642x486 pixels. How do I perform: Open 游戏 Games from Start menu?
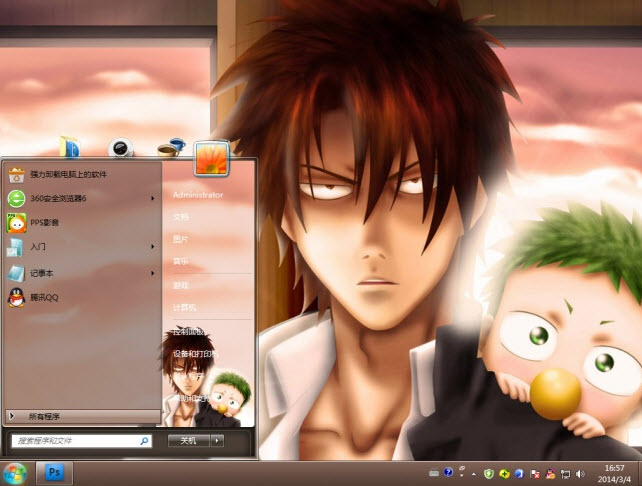click(x=181, y=285)
